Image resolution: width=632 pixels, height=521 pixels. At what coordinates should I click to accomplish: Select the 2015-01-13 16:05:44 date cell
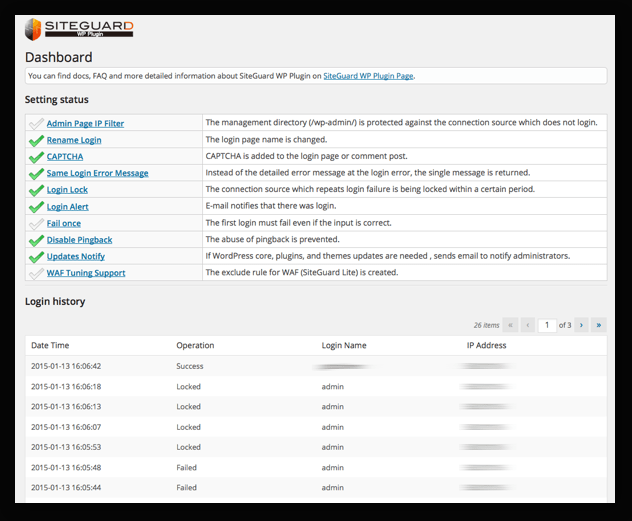point(66,488)
